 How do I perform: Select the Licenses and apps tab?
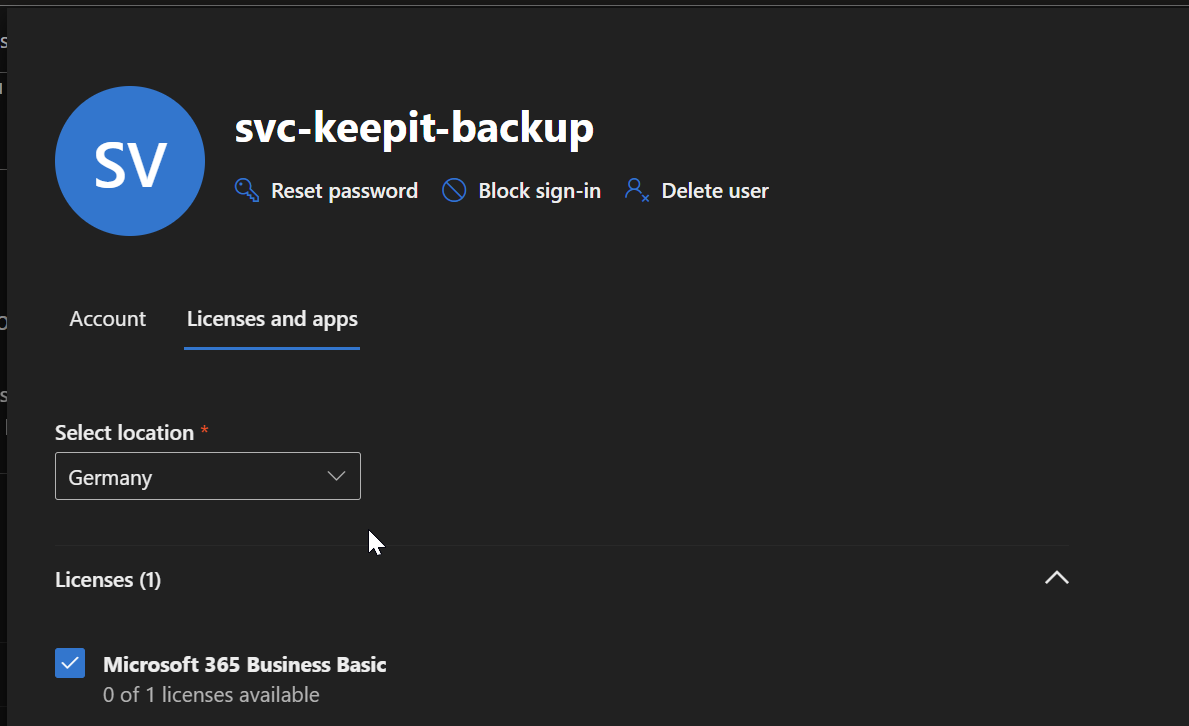point(272,319)
